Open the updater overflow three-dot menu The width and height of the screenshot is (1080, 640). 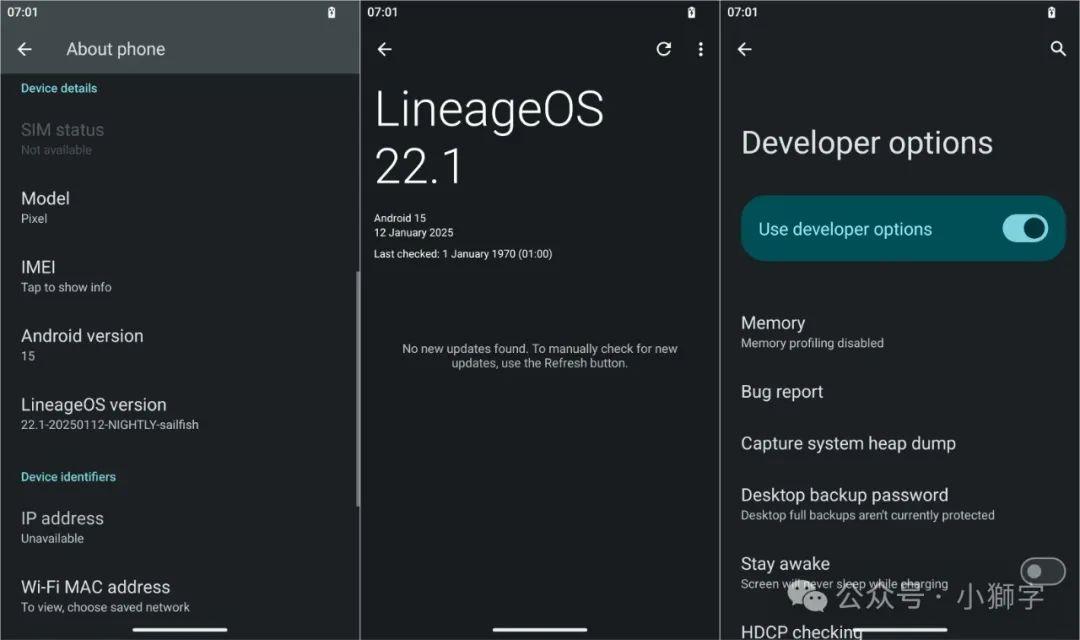pos(701,48)
